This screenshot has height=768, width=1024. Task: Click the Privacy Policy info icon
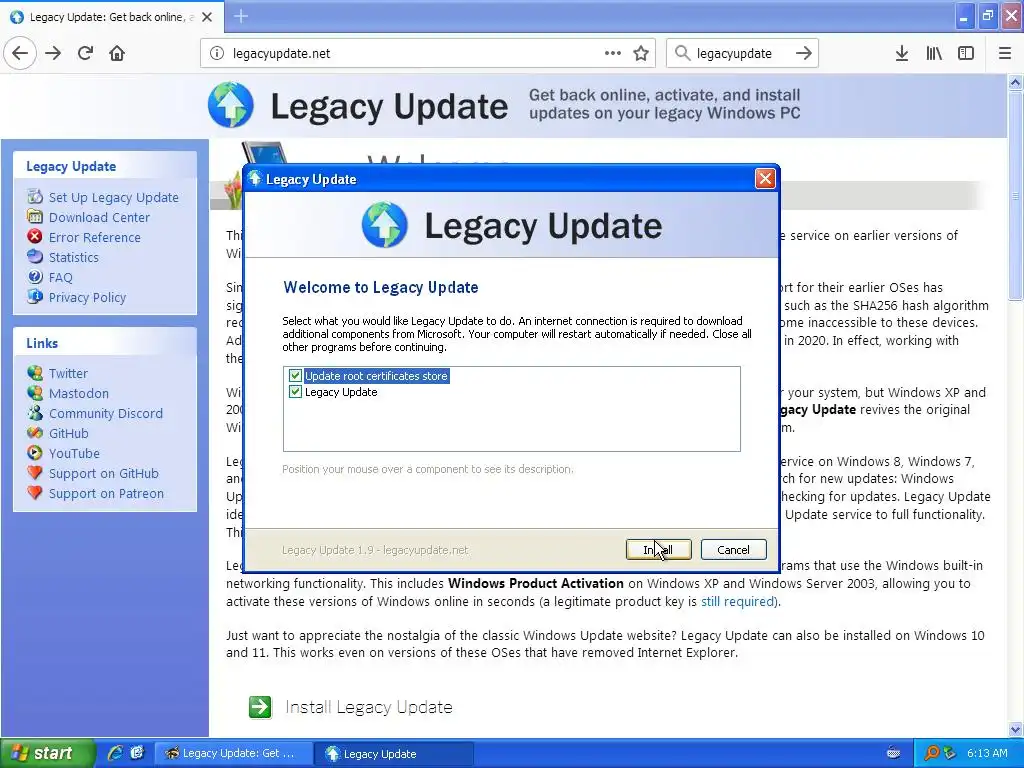coord(35,297)
